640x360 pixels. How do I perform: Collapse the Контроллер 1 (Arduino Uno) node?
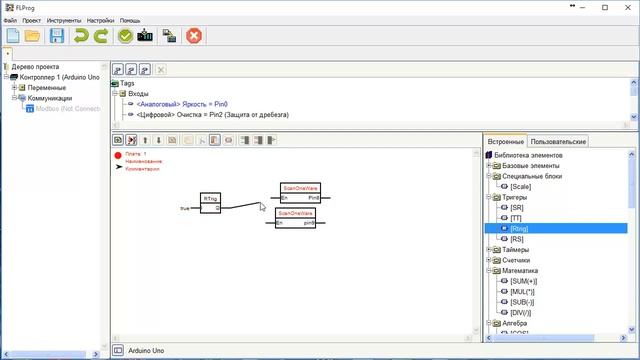pyautogui.click(x=6, y=77)
